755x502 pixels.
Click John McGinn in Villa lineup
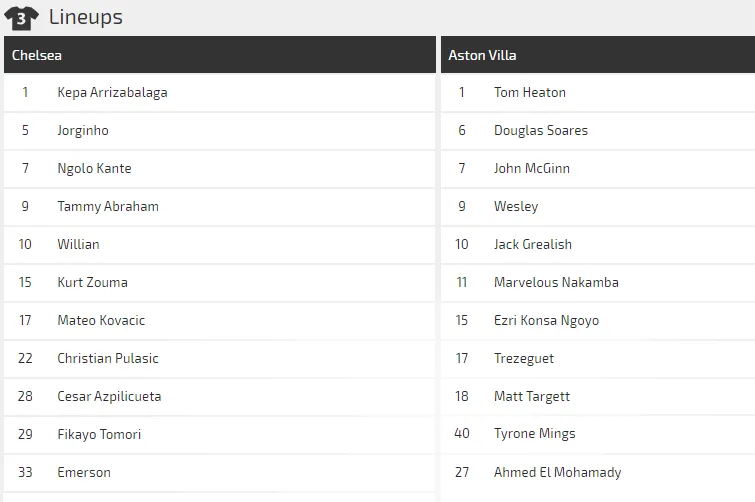(x=532, y=168)
